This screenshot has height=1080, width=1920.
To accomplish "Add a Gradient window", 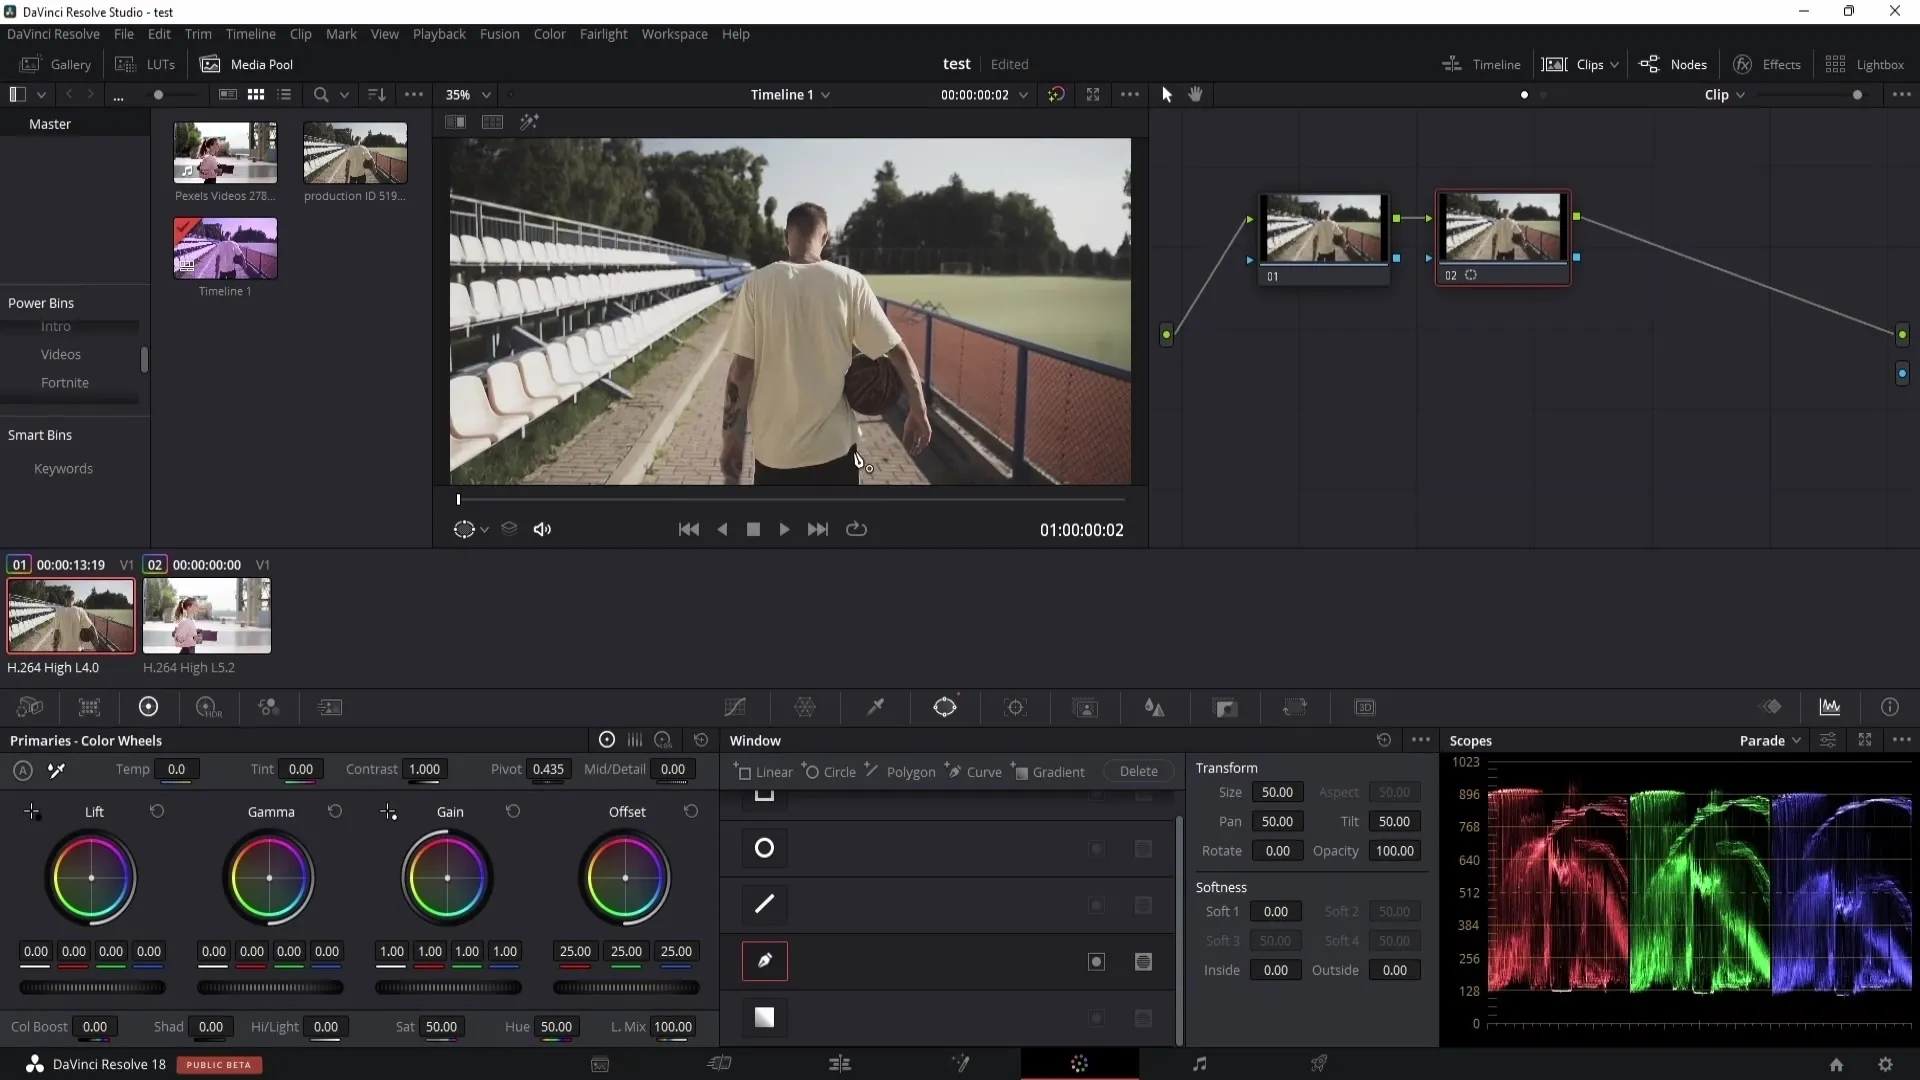I will tap(1047, 771).
